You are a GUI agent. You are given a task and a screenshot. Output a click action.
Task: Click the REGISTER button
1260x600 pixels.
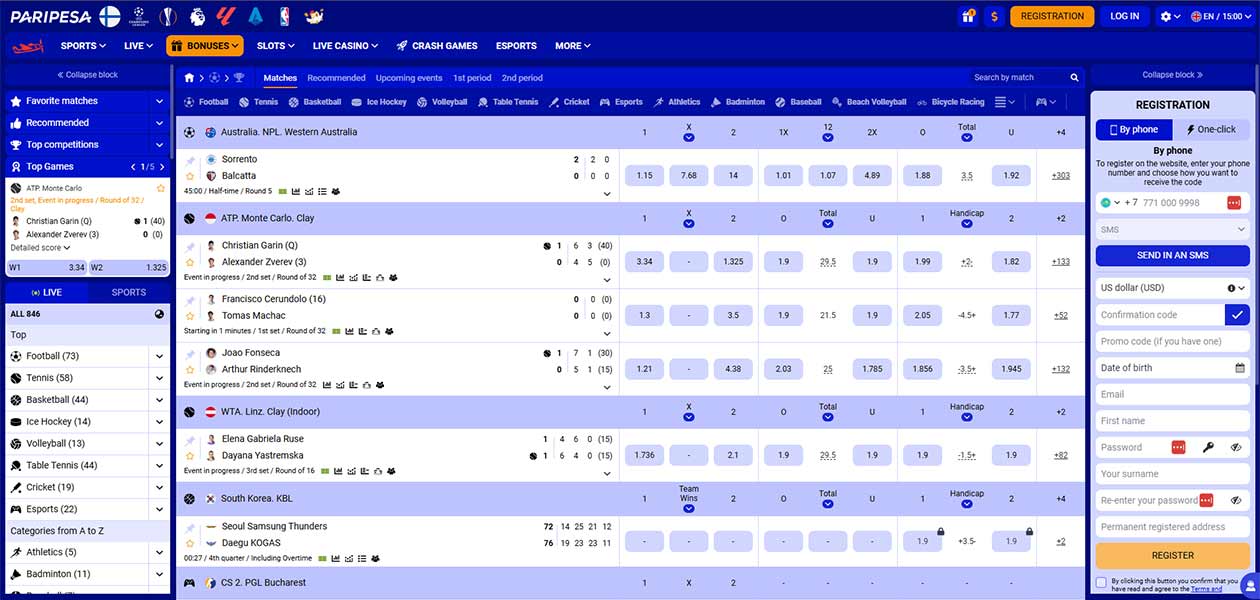pyautogui.click(x=1172, y=555)
